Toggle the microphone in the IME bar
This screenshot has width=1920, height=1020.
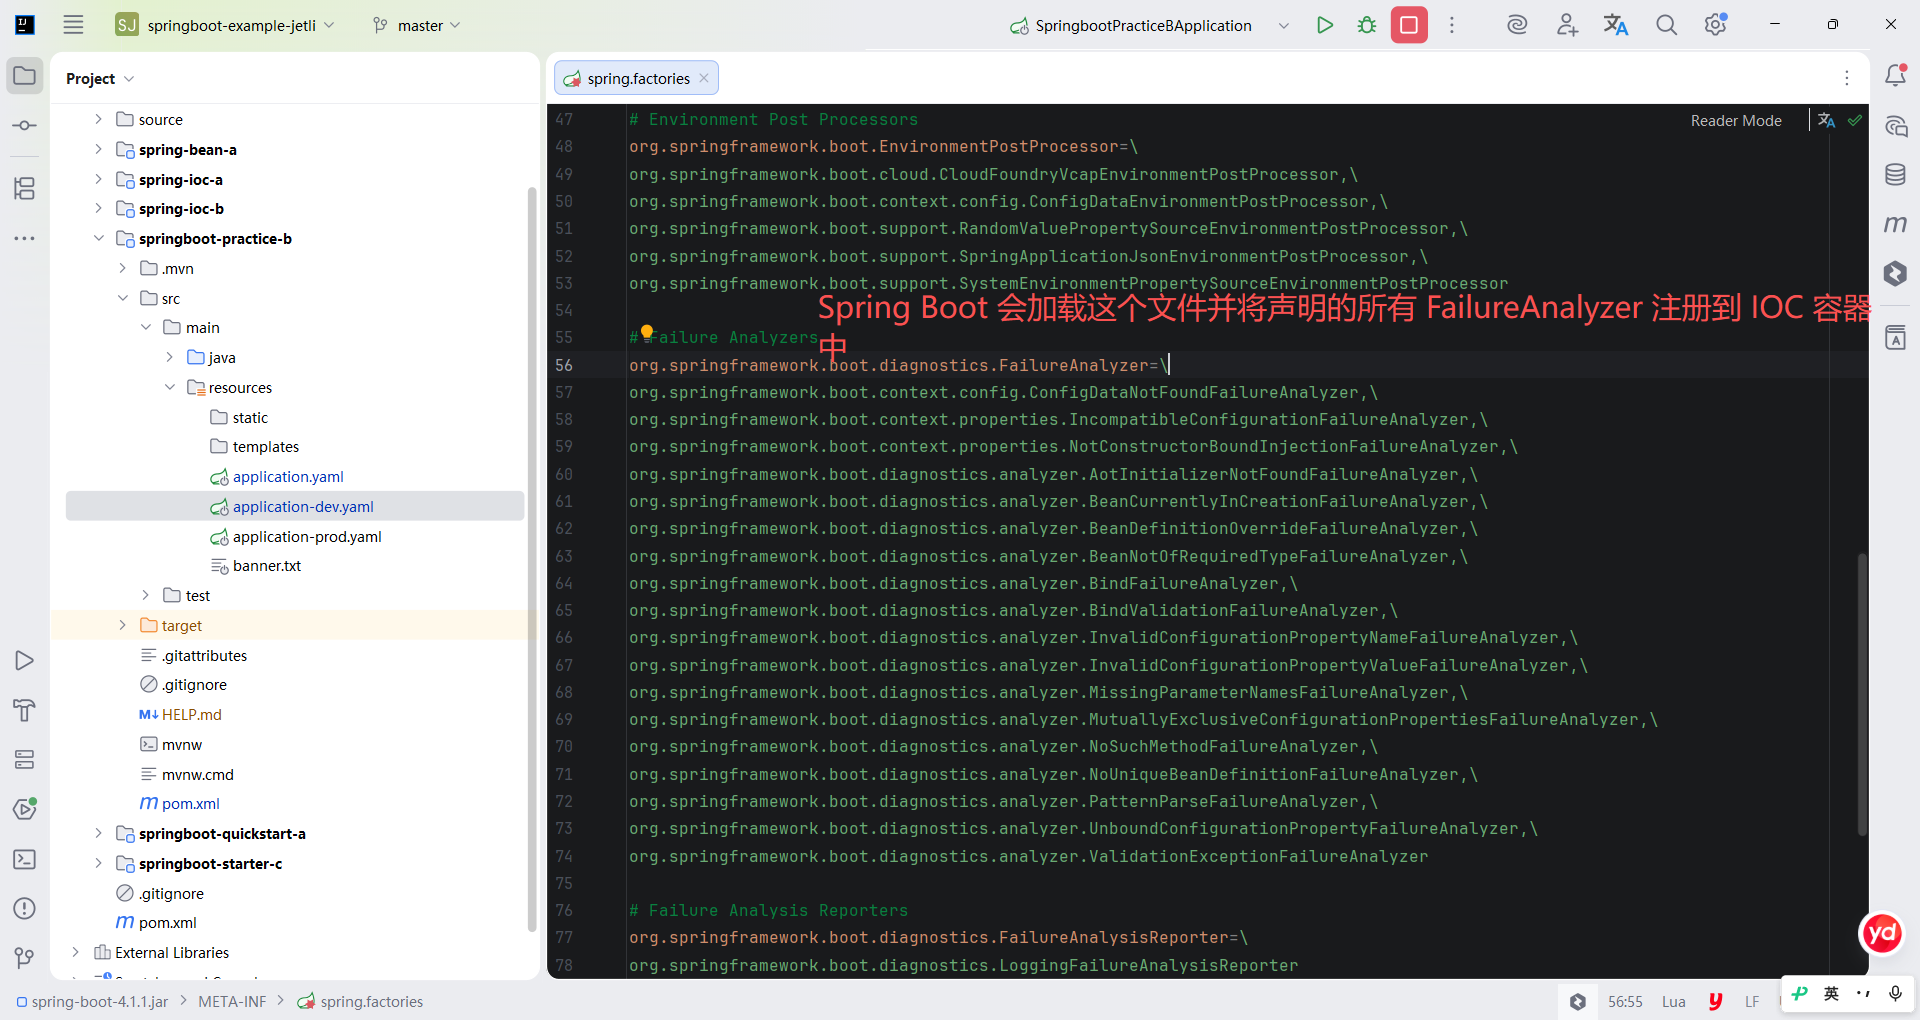(1895, 993)
